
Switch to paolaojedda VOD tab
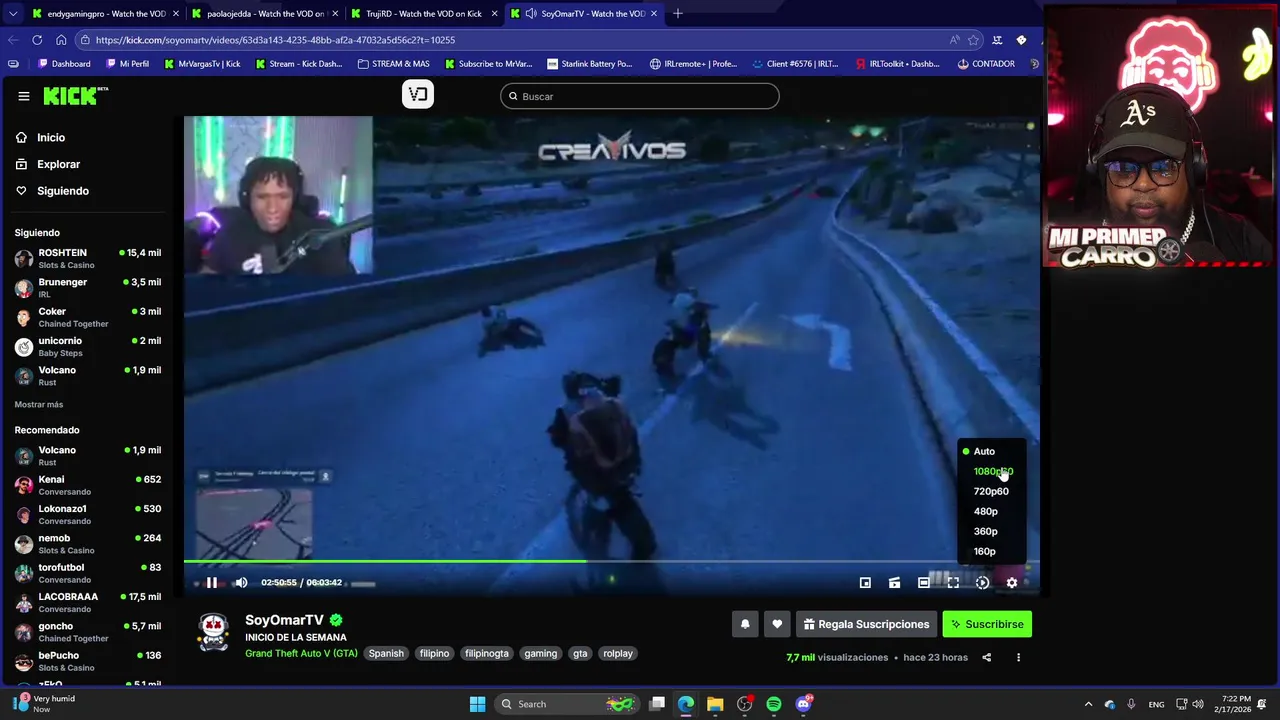pos(264,13)
